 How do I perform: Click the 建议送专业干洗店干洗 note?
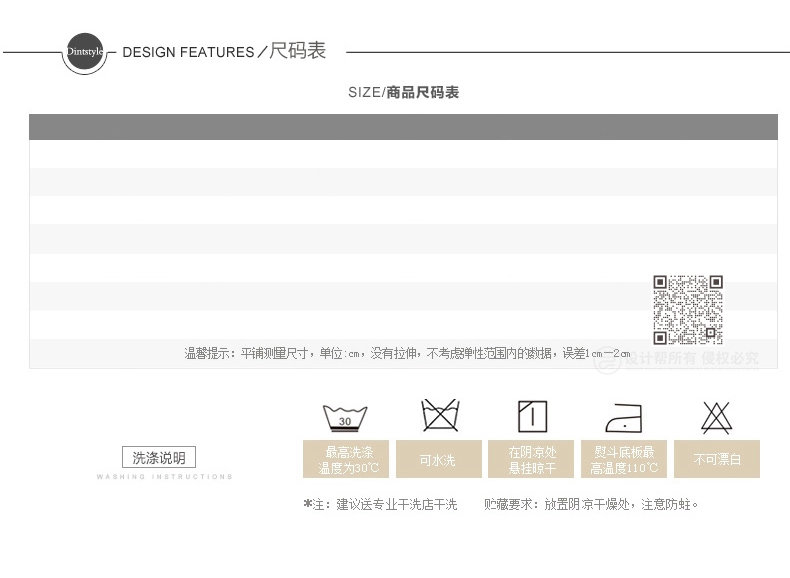(380, 505)
